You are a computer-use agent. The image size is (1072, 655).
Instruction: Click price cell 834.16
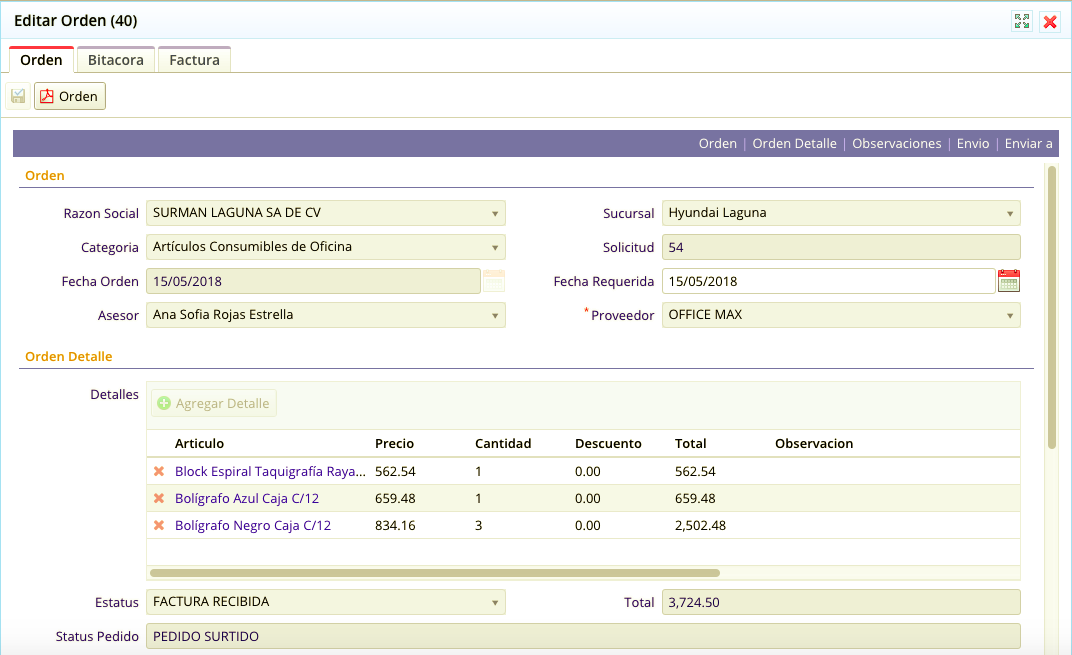tap(395, 525)
